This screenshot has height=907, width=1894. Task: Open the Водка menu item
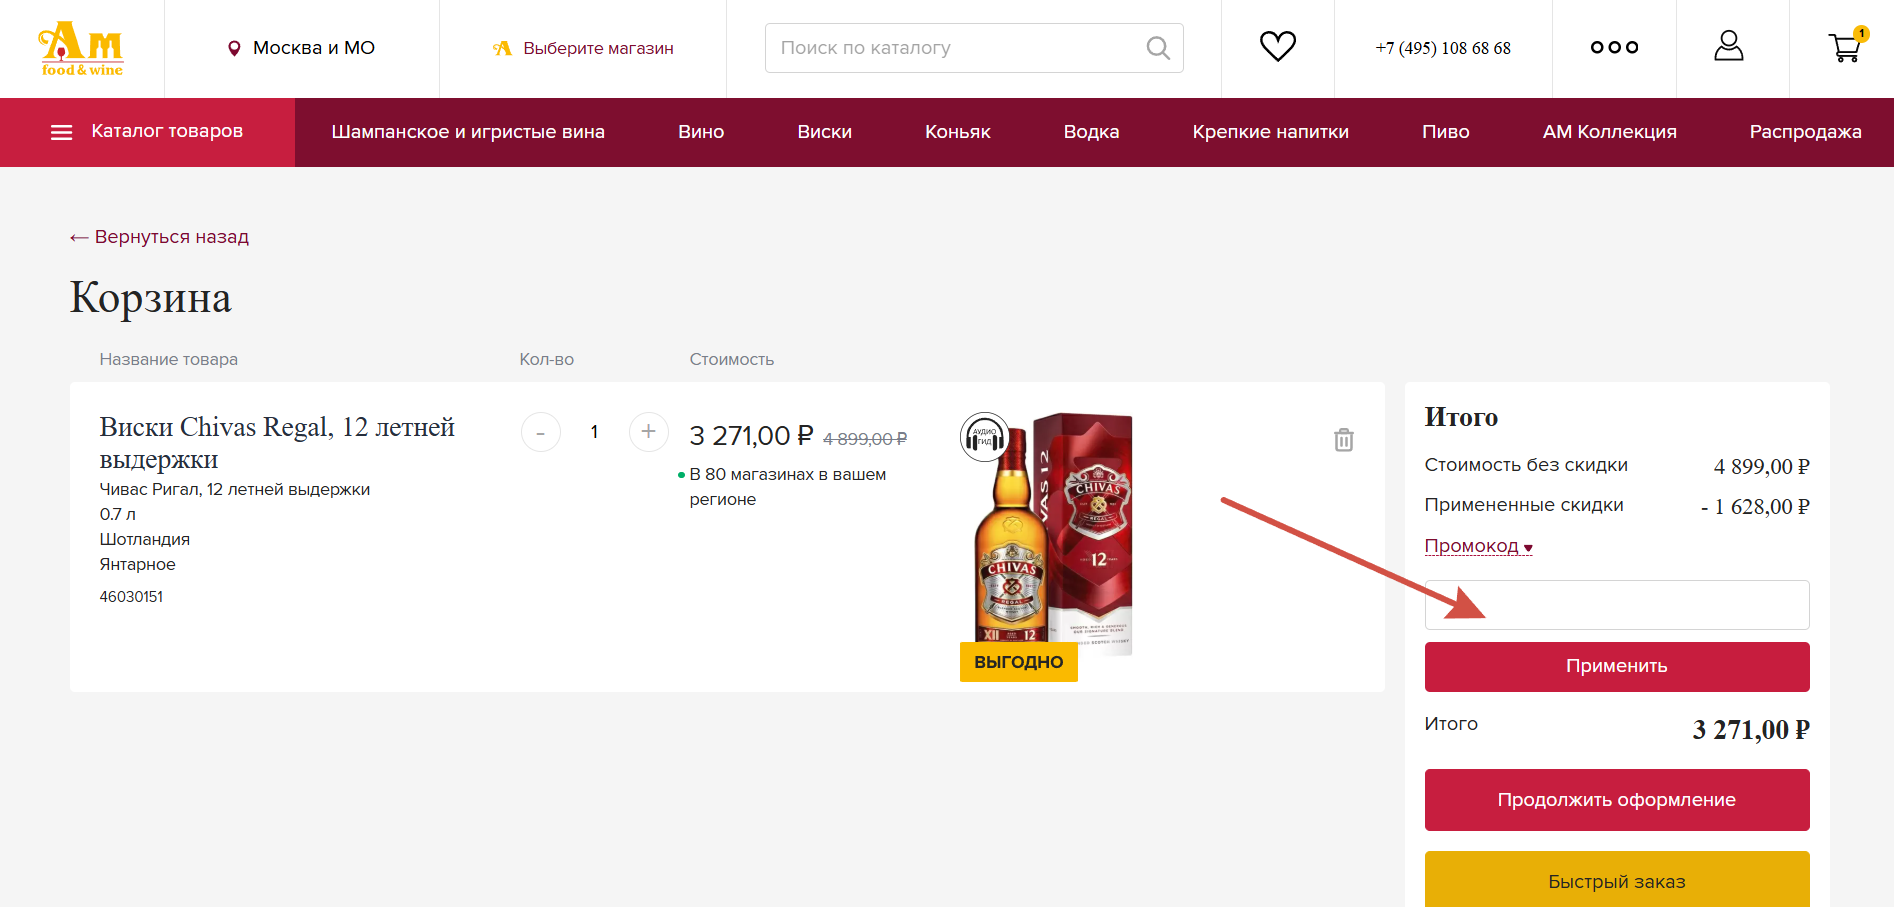click(x=1091, y=132)
